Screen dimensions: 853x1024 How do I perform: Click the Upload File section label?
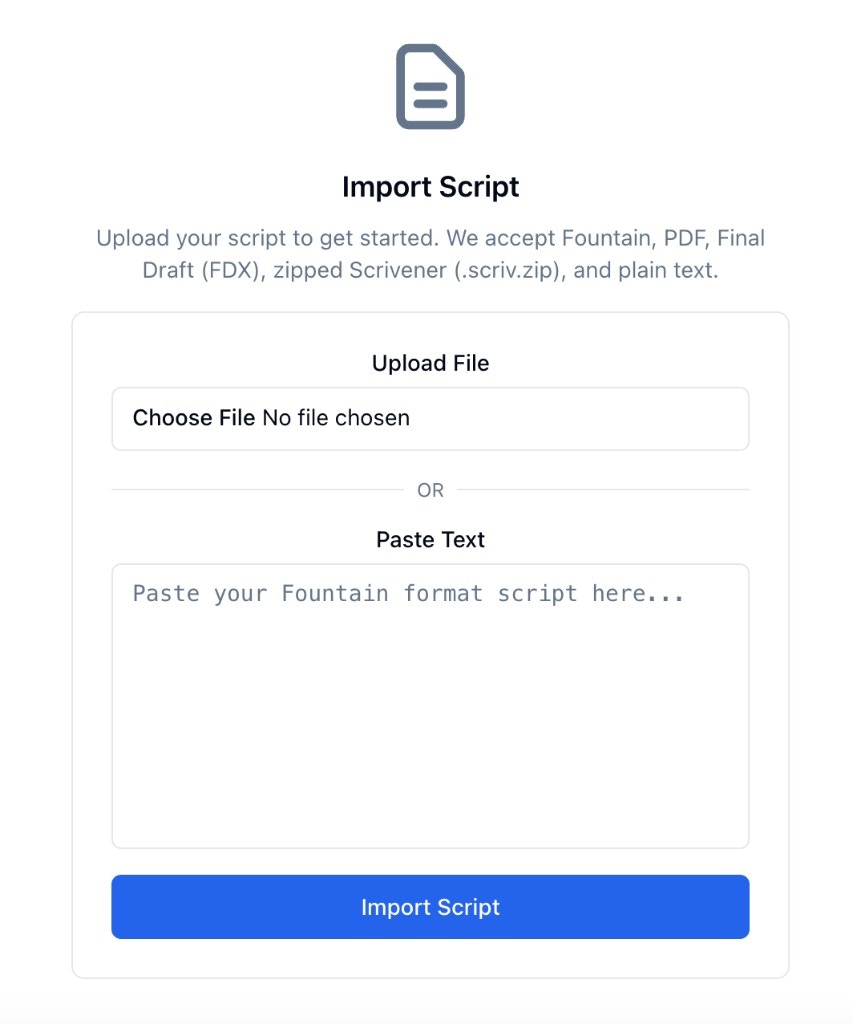click(430, 363)
